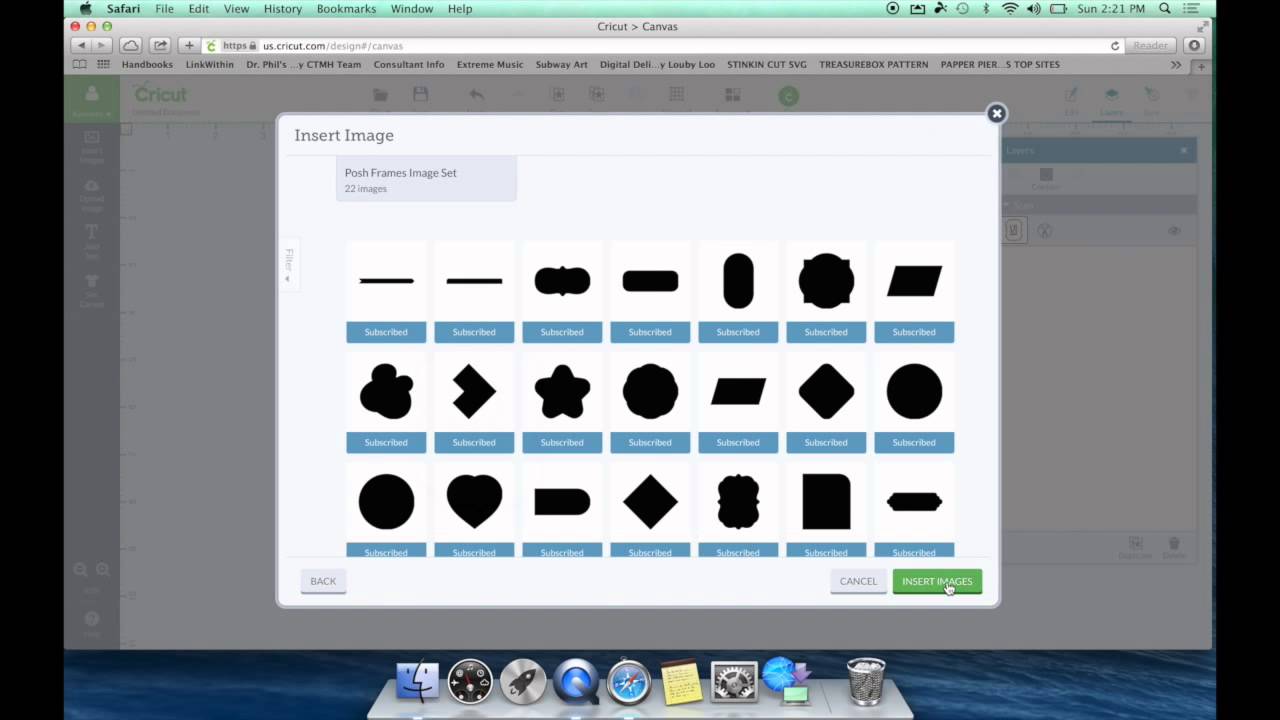This screenshot has width=1280, height=720.
Task: Select the bracket-ended label frame image
Action: click(x=562, y=281)
